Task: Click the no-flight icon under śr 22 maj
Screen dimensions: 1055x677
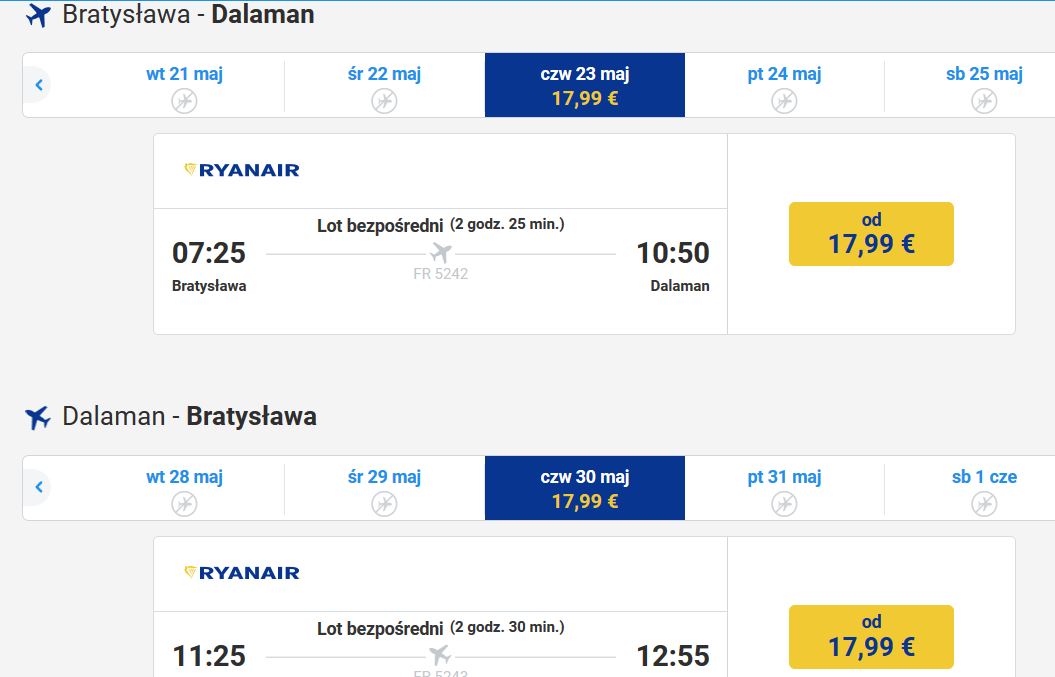Action: [x=384, y=101]
